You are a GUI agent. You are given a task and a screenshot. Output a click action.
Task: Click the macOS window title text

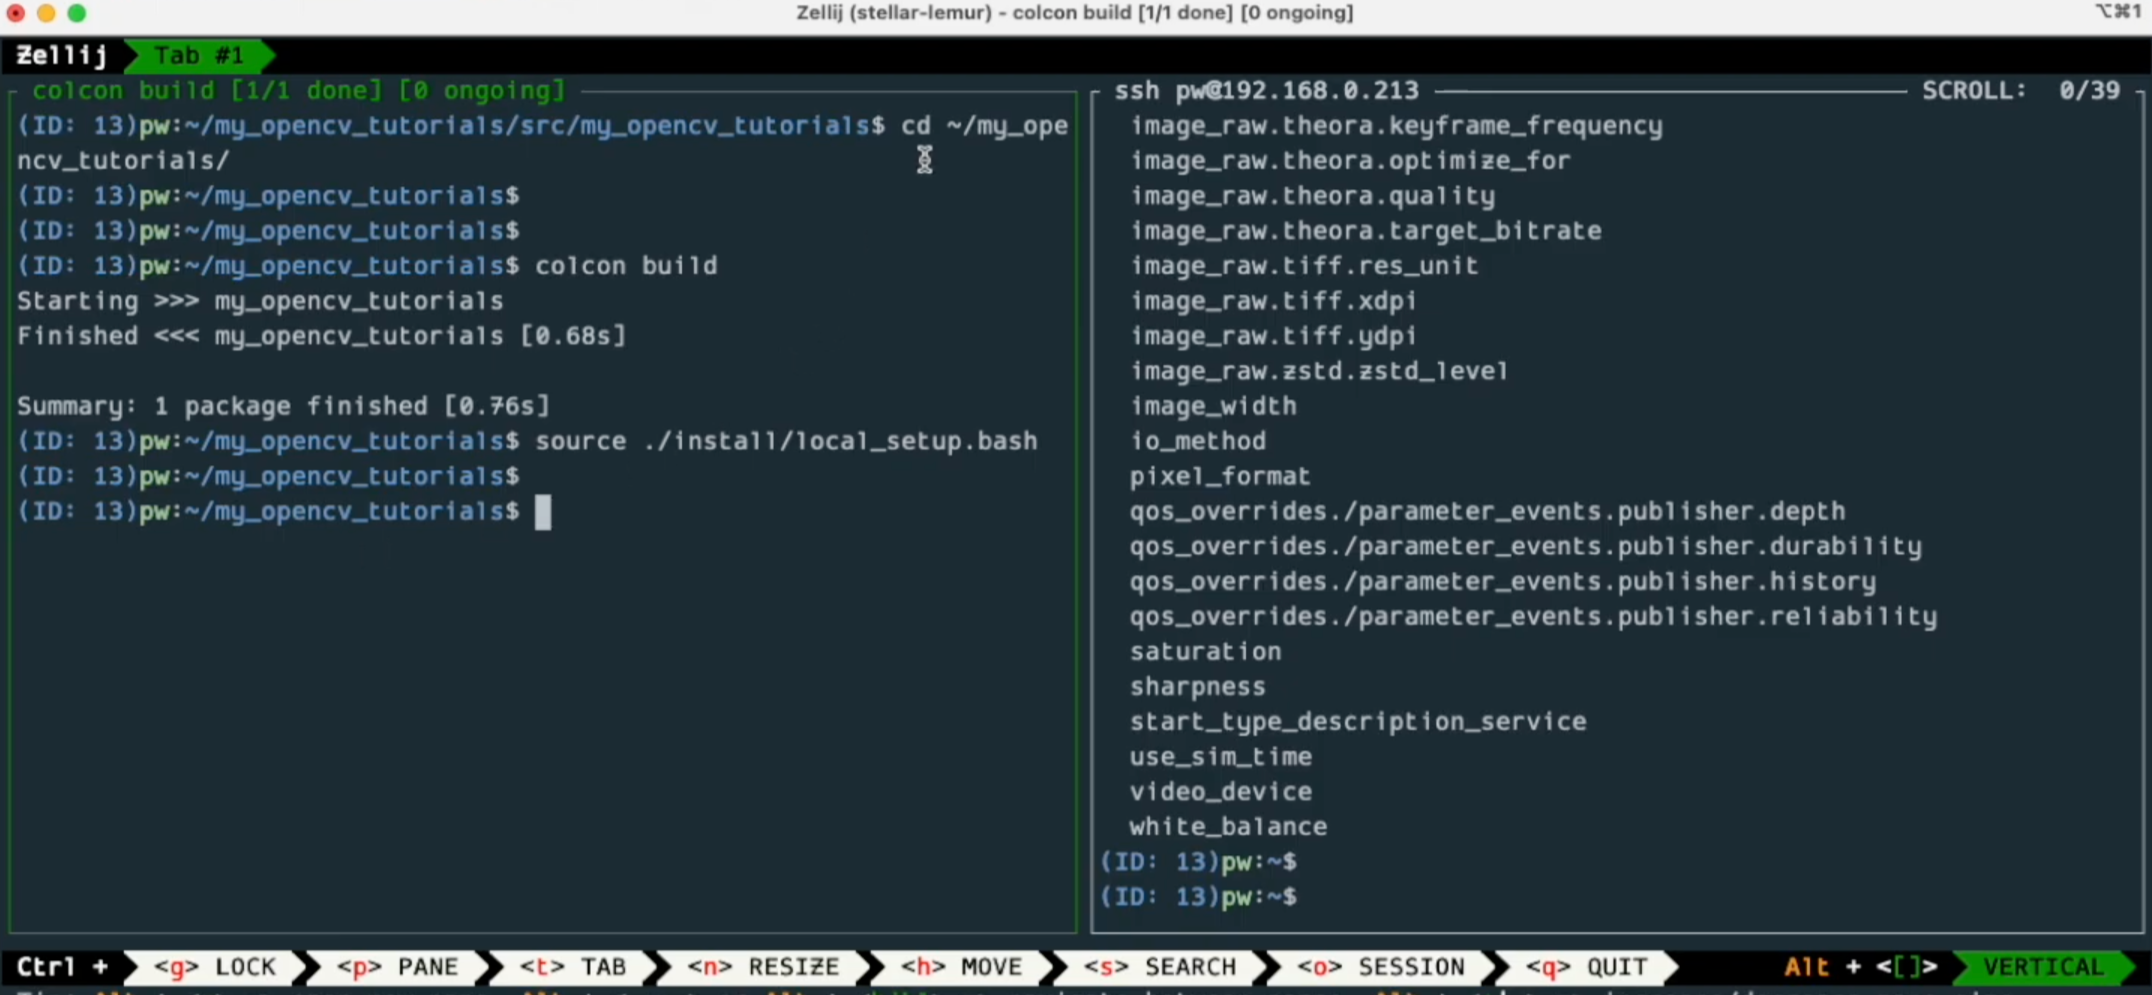tap(1074, 13)
